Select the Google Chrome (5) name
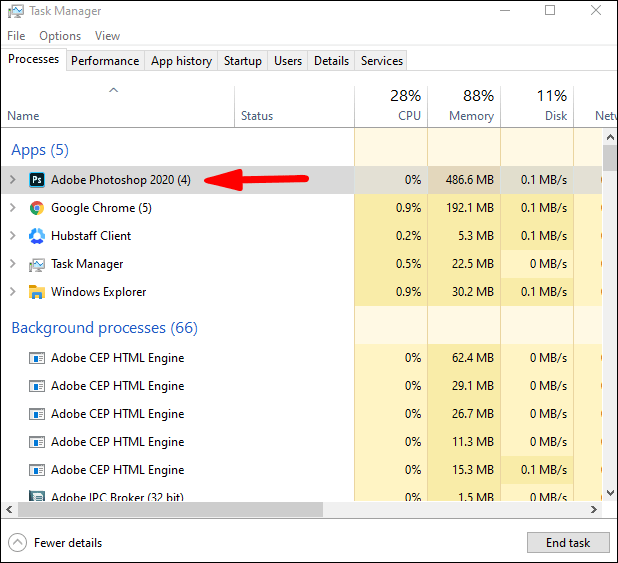The image size is (618, 563). click(101, 208)
